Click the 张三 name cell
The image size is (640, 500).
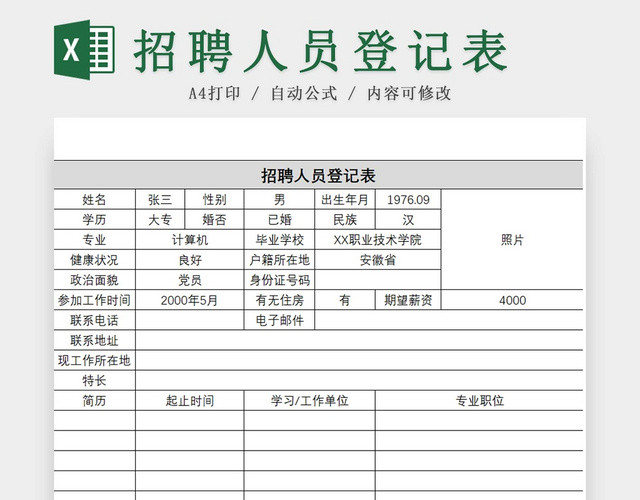pyautogui.click(x=160, y=200)
